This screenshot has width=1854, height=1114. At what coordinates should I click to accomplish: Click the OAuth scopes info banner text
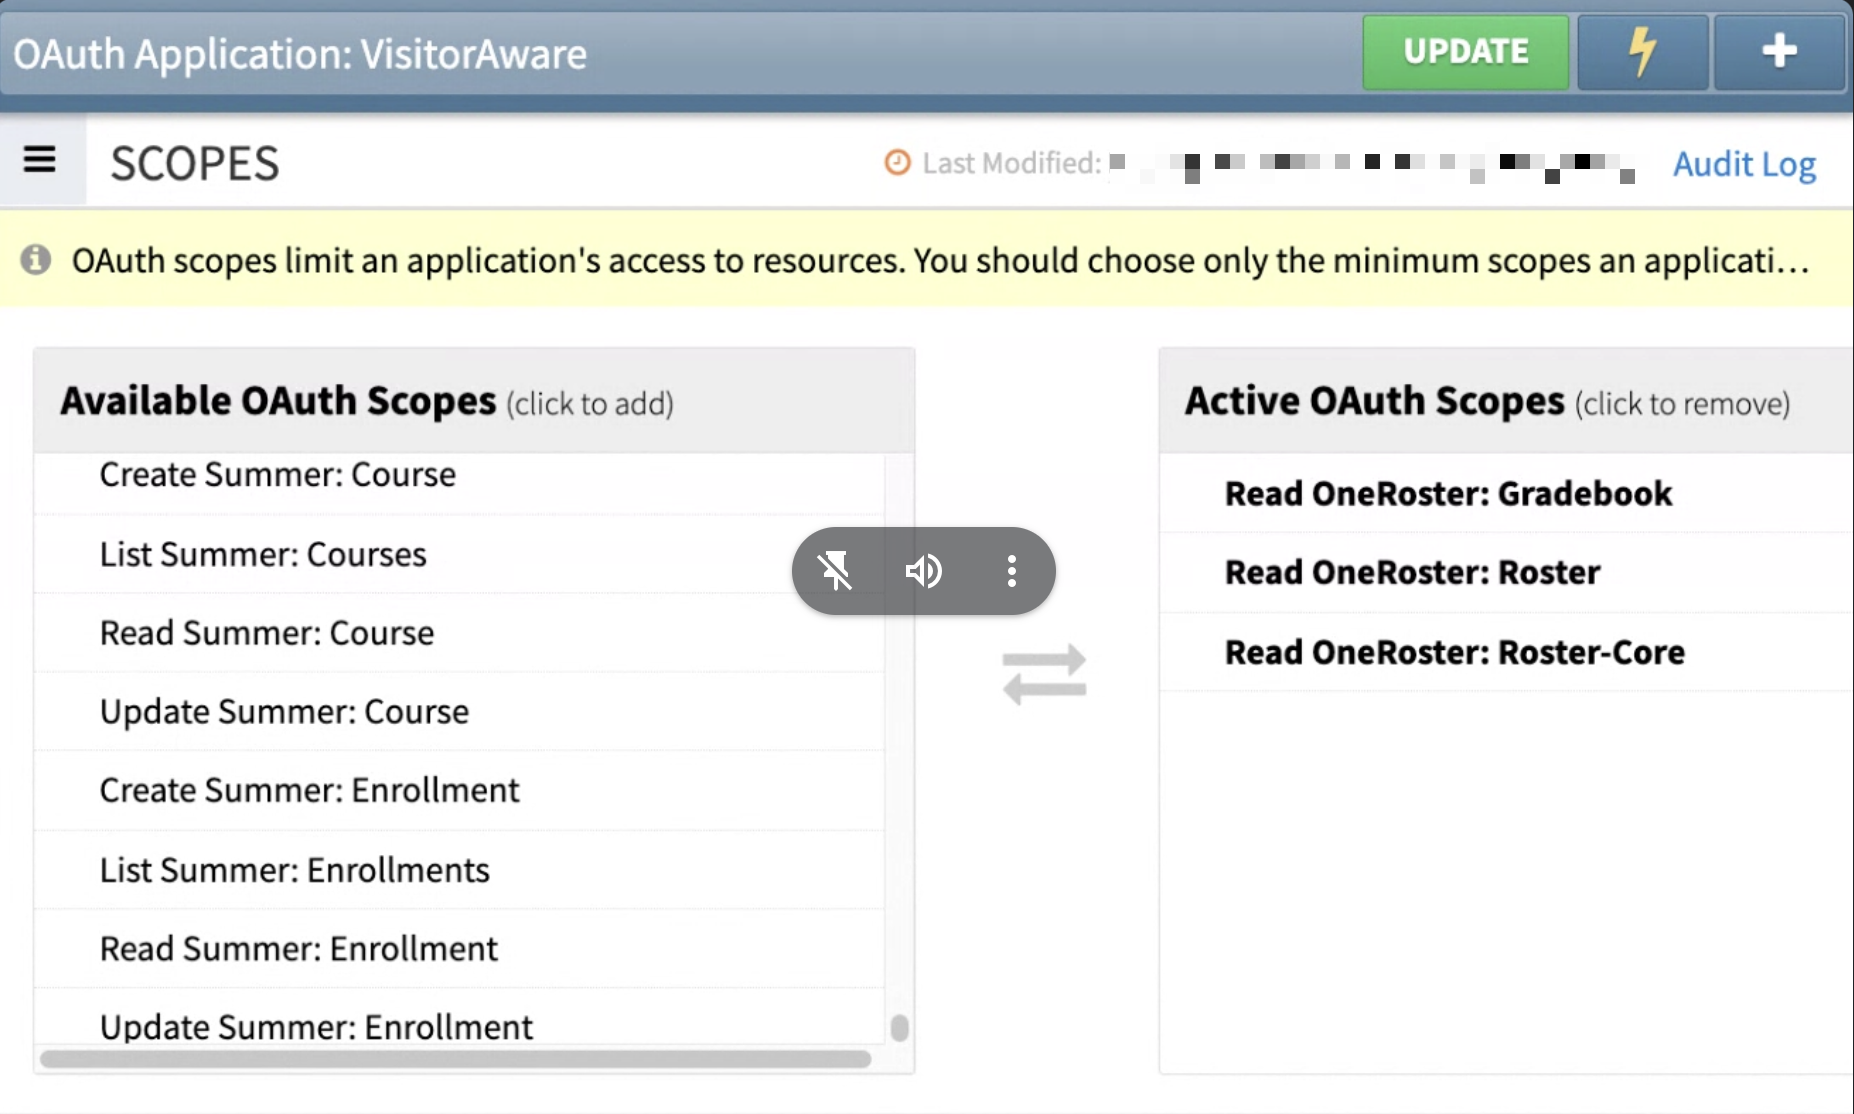click(940, 261)
